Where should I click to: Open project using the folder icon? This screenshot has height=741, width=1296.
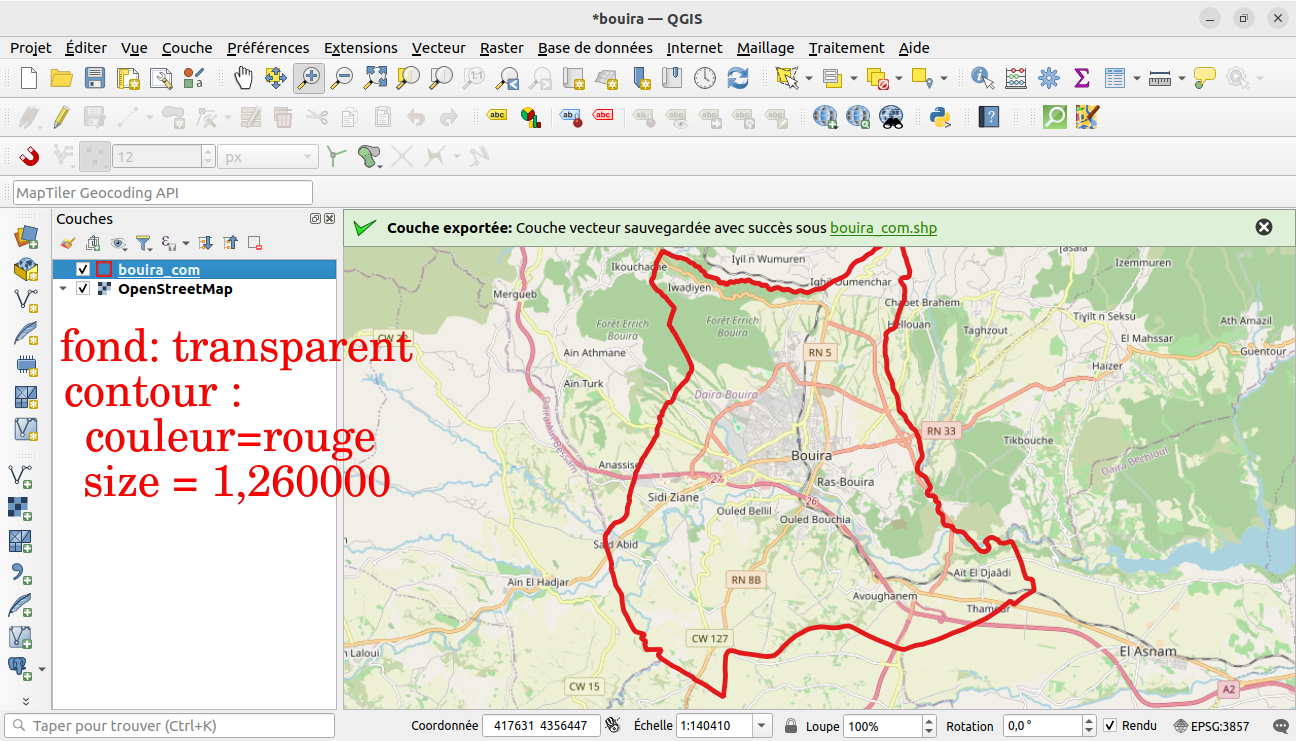click(62, 78)
